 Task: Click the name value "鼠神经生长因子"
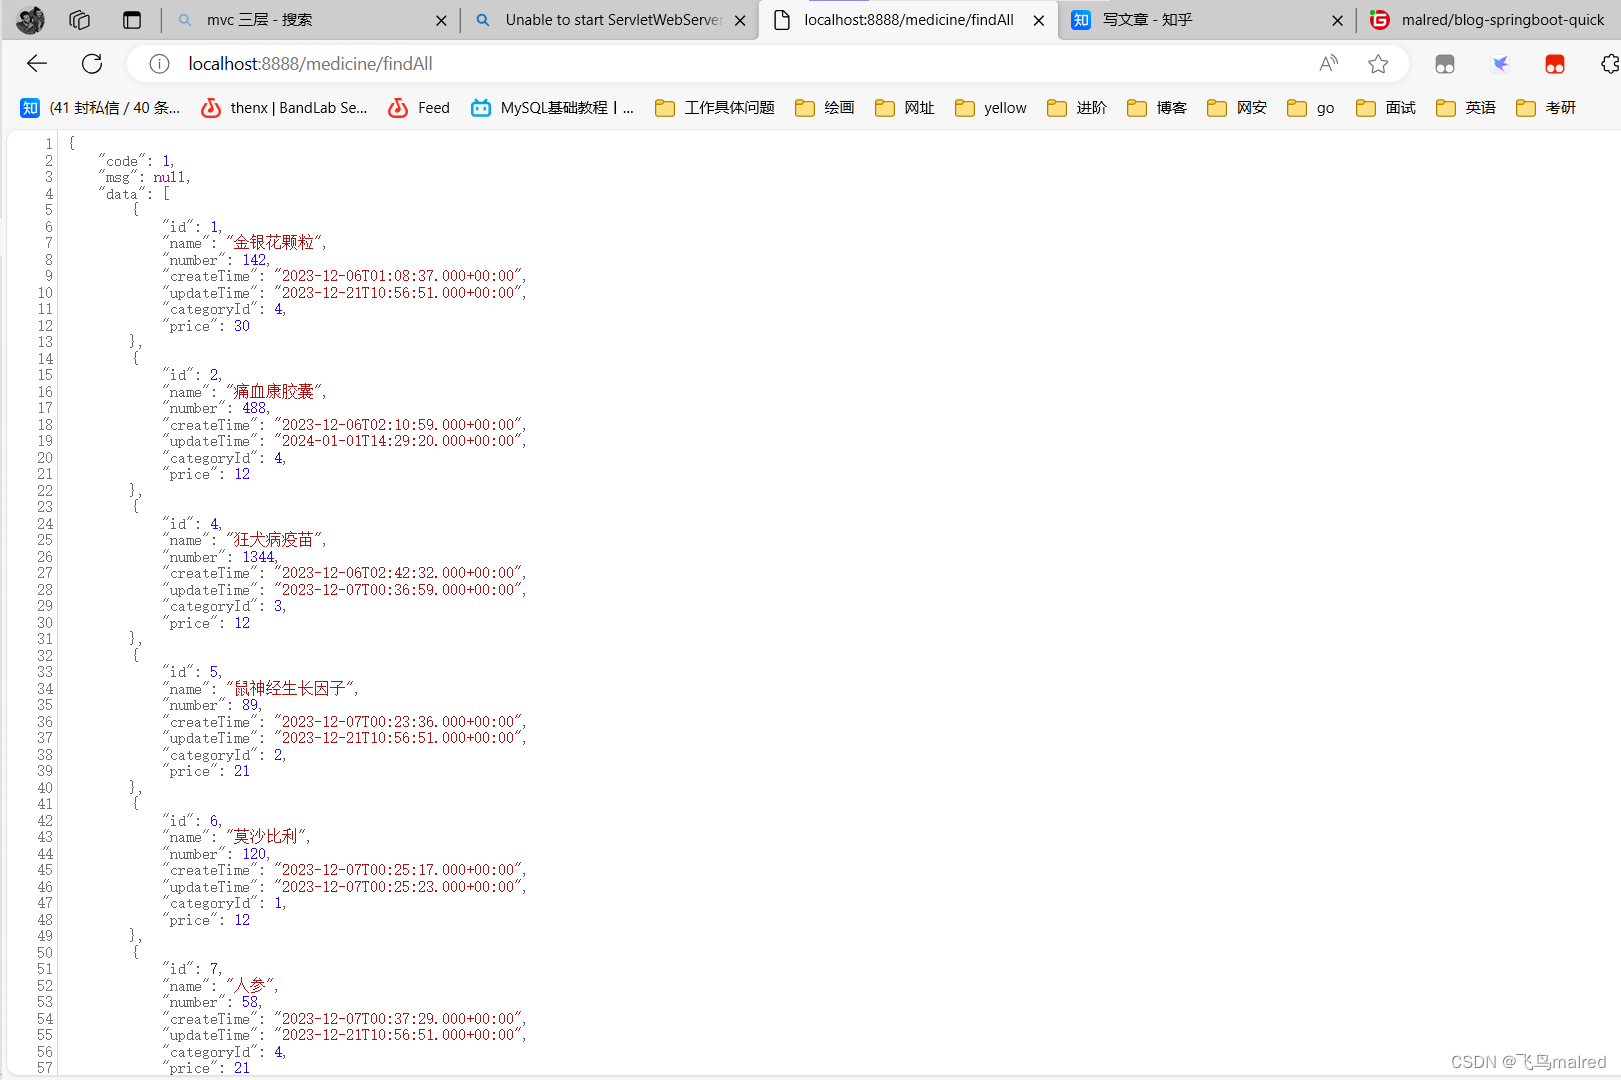point(290,689)
